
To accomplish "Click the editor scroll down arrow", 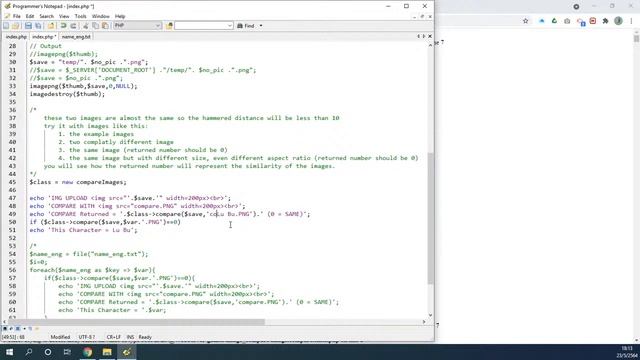I will click(431, 315).
